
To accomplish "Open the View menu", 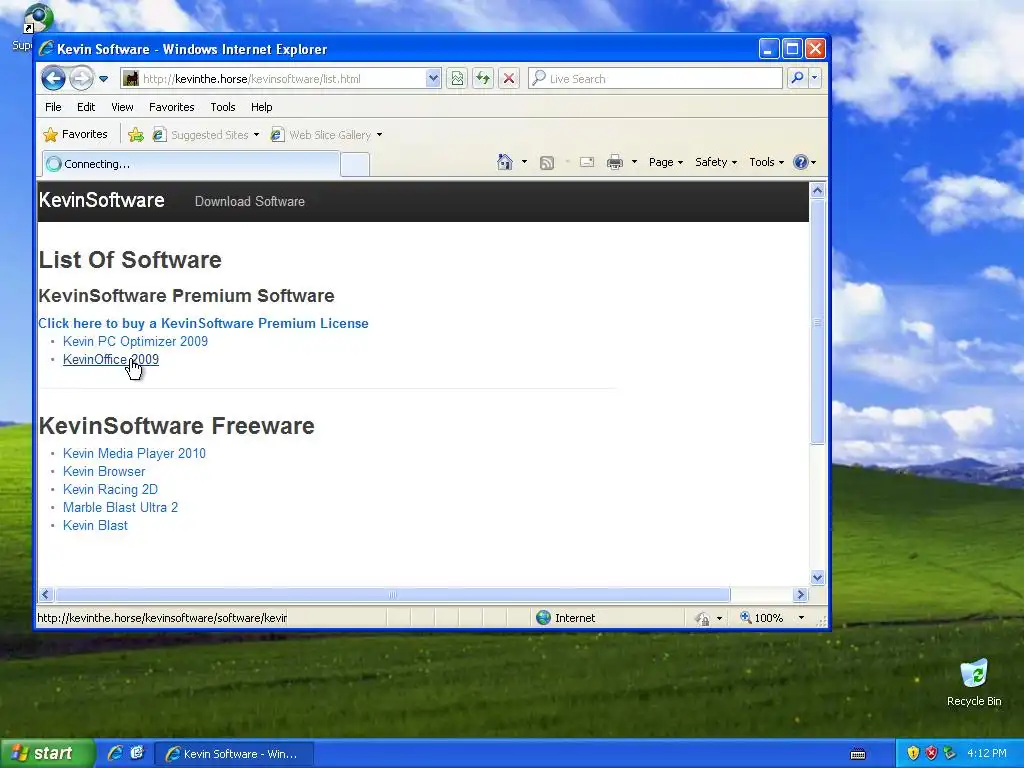I will [122, 107].
